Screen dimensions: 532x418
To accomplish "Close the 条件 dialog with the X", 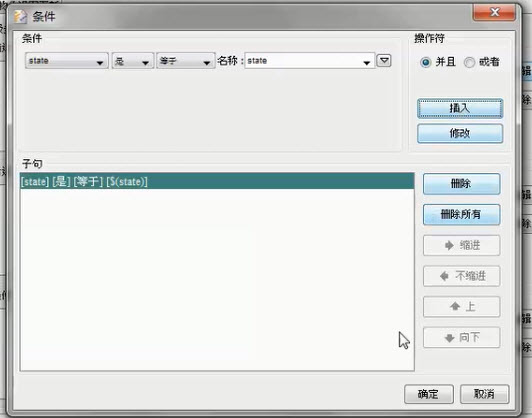I will point(494,13).
